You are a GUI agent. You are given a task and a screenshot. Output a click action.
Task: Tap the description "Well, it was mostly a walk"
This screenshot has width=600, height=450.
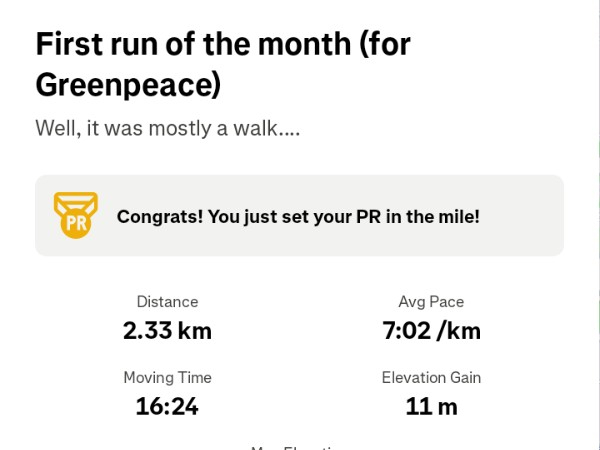point(167,129)
